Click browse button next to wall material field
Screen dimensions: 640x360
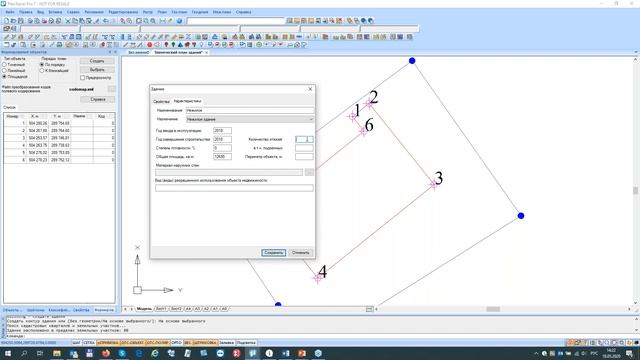click(309, 172)
